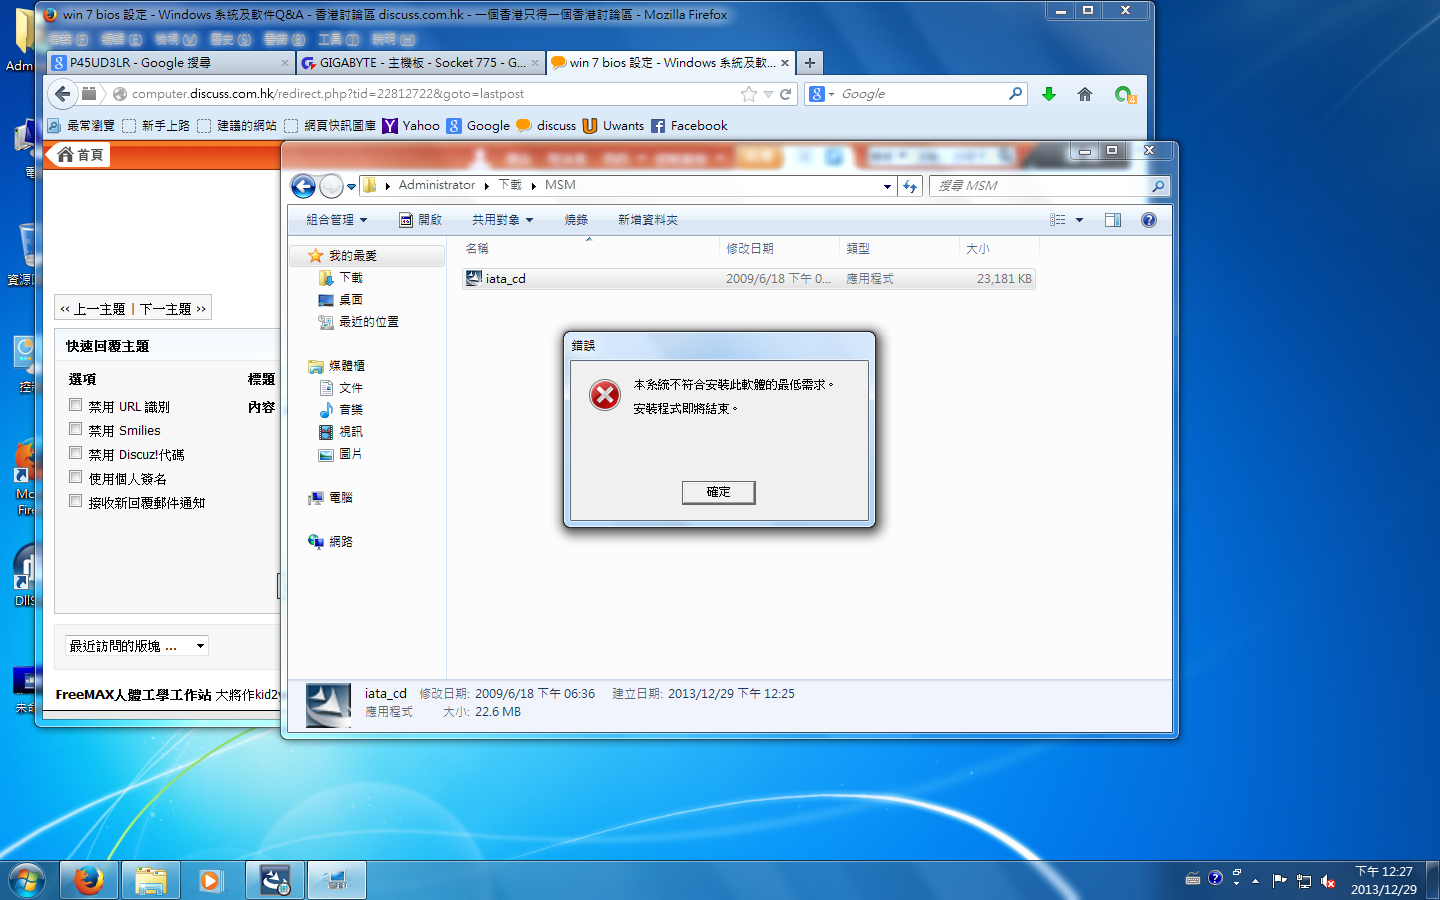Click 開啟 in the Explorer toolbar
The height and width of the screenshot is (900, 1440).
420,220
